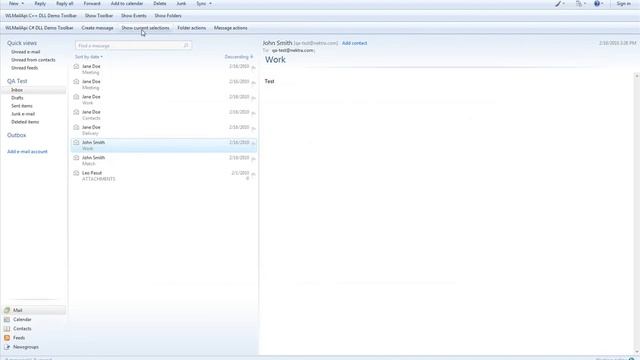Click Show Toolbar in C++ demo toolbar

tap(99, 16)
